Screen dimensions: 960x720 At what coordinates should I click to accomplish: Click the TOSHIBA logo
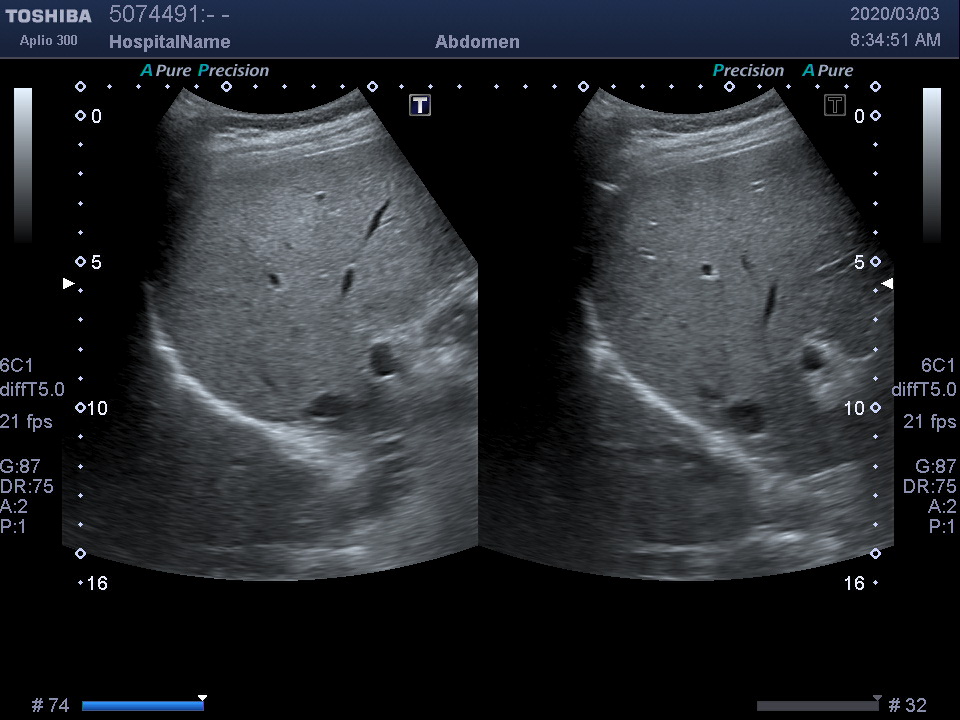click(x=48, y=16)
